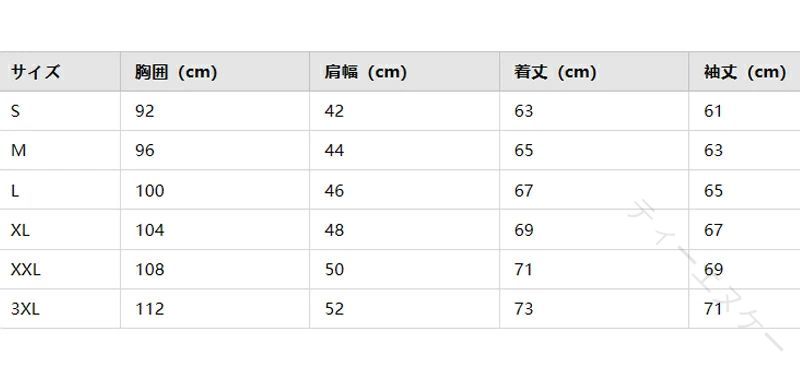Image resolution: width=800 pixels, height=372 pixels.
Task: Select sleeve value 61 in S row
Action: [713, 111]
